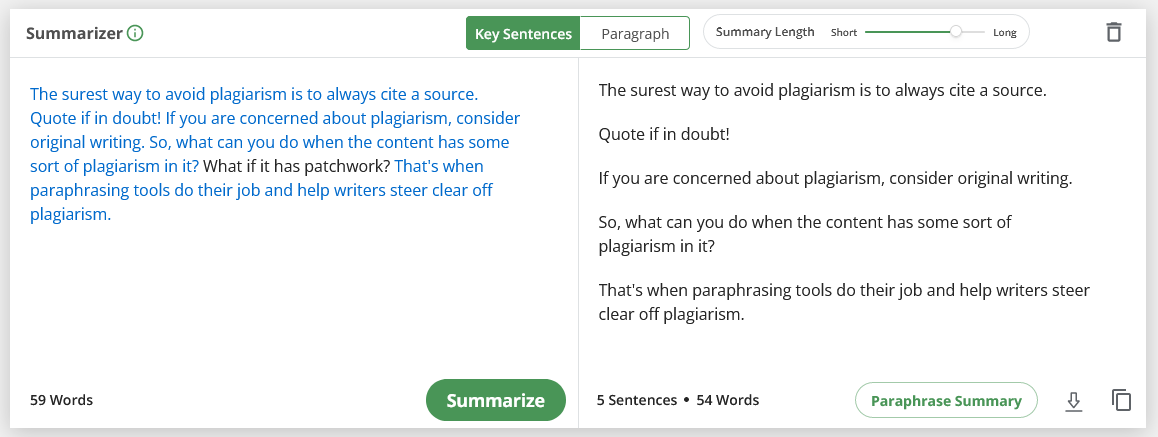Switch to Key Sentences mode

tap(523, 33)
